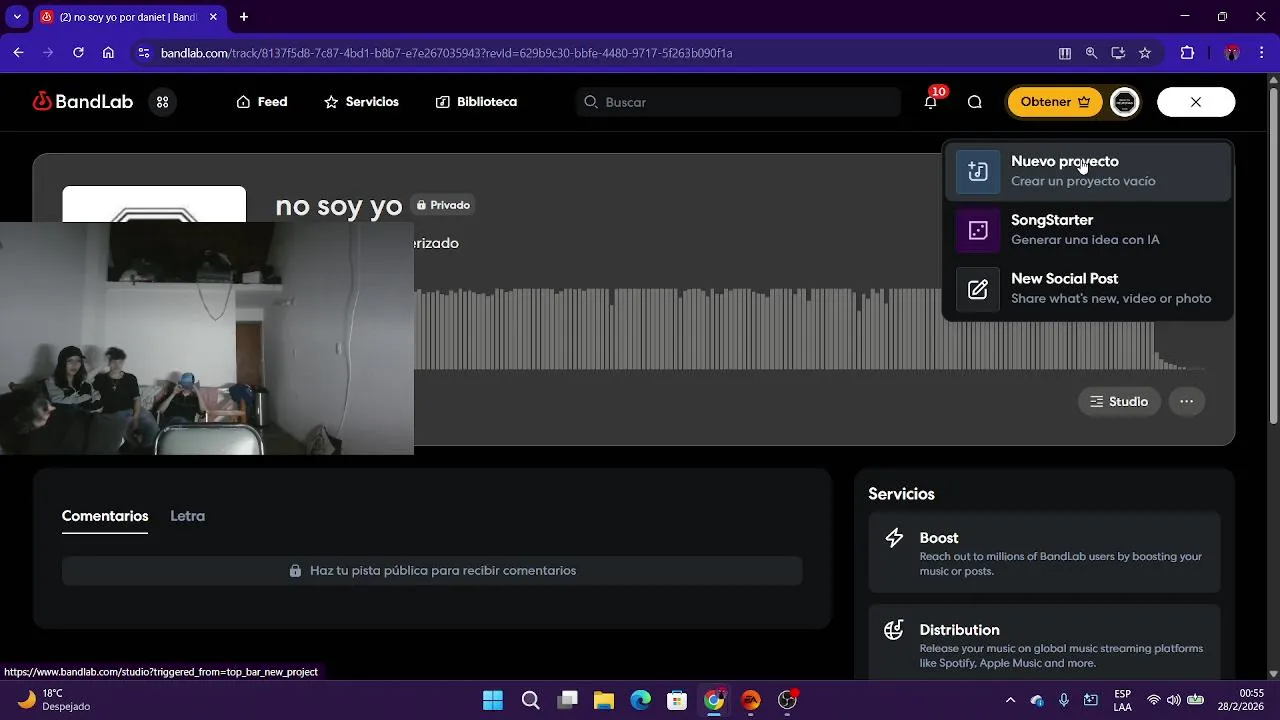Click the Distribution globe icon

point(894,630)
